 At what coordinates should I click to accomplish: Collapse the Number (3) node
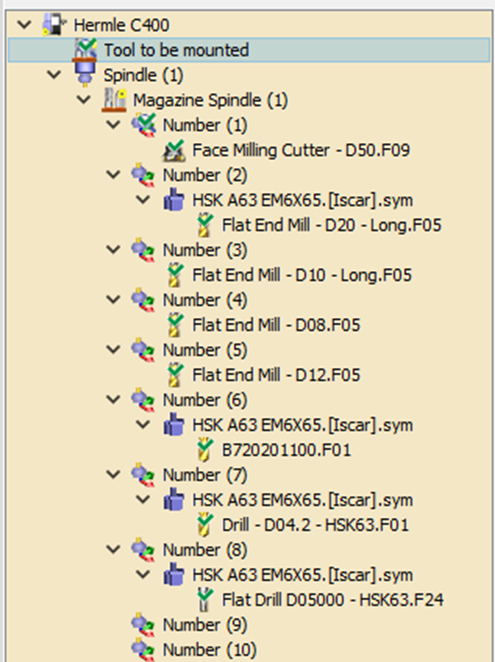(113, 250)
